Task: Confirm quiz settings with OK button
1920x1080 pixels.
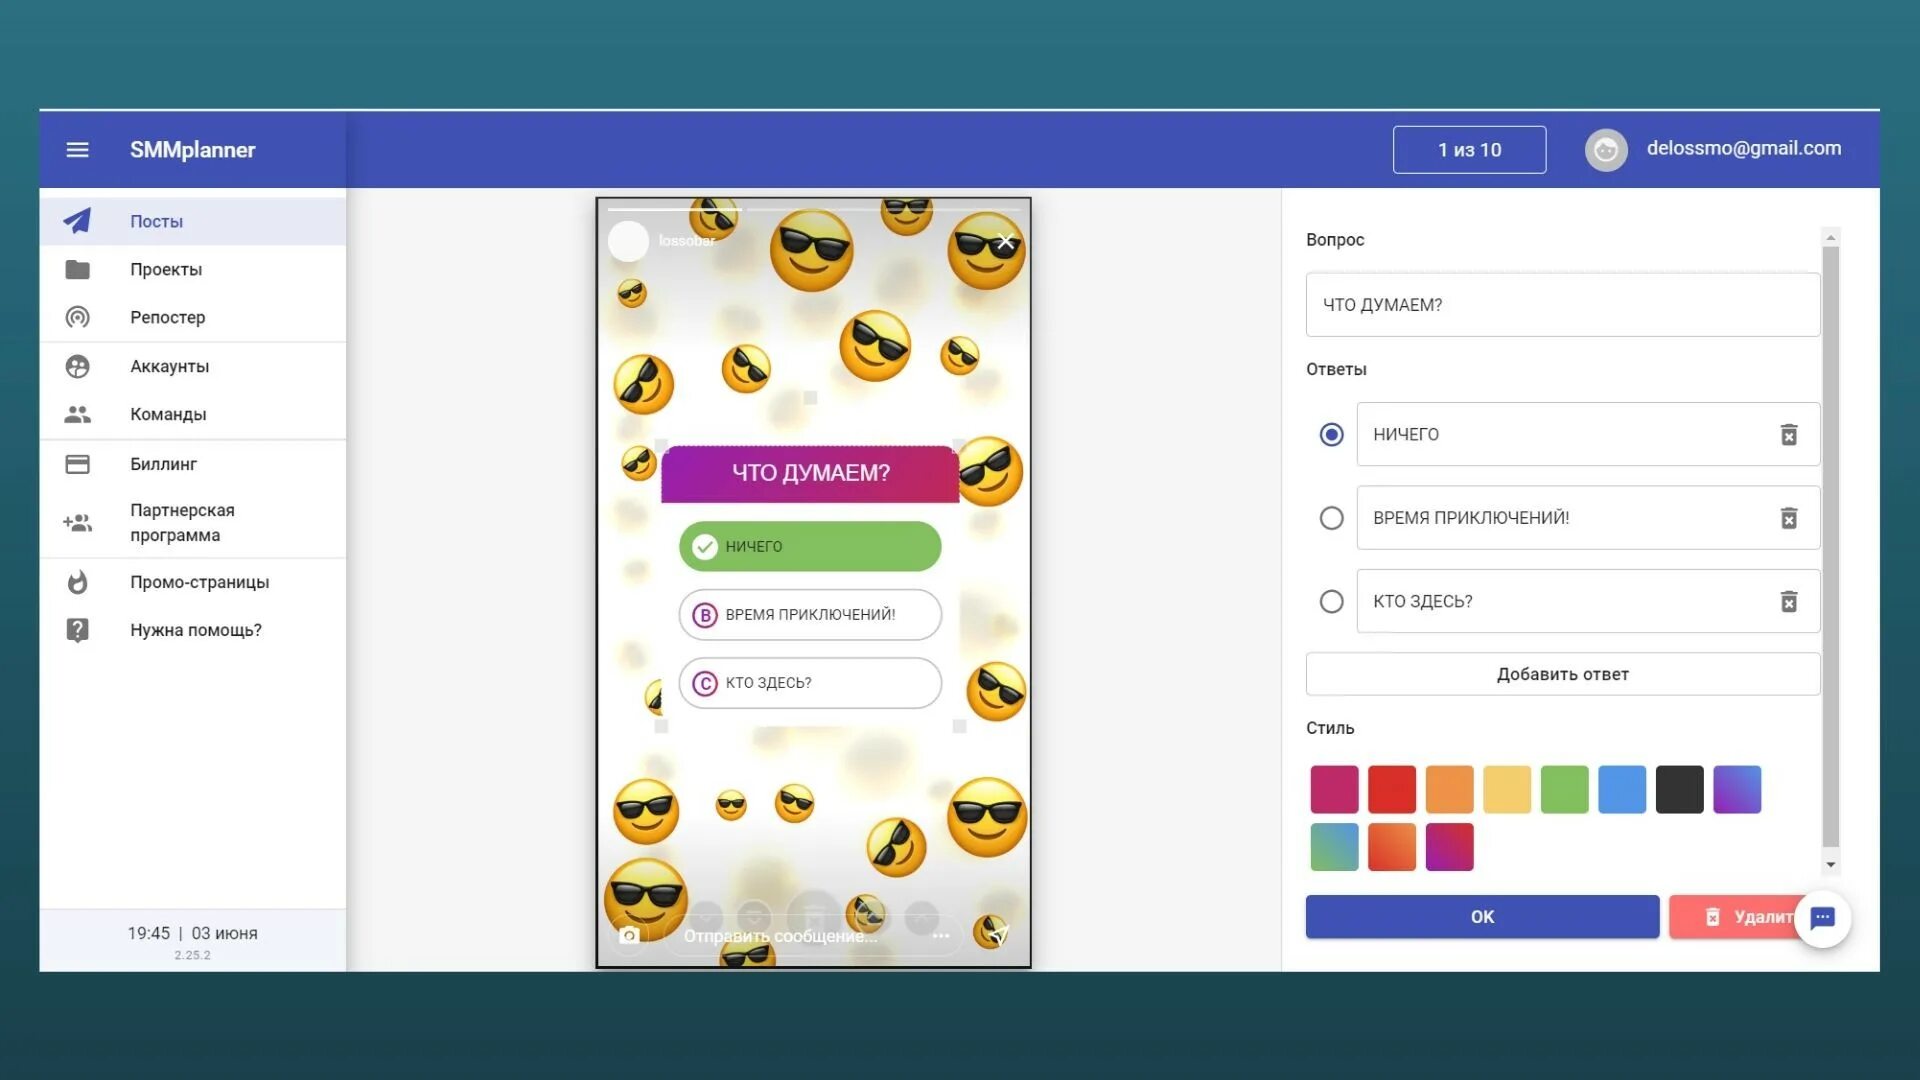Action: (x=1482, y=916)
